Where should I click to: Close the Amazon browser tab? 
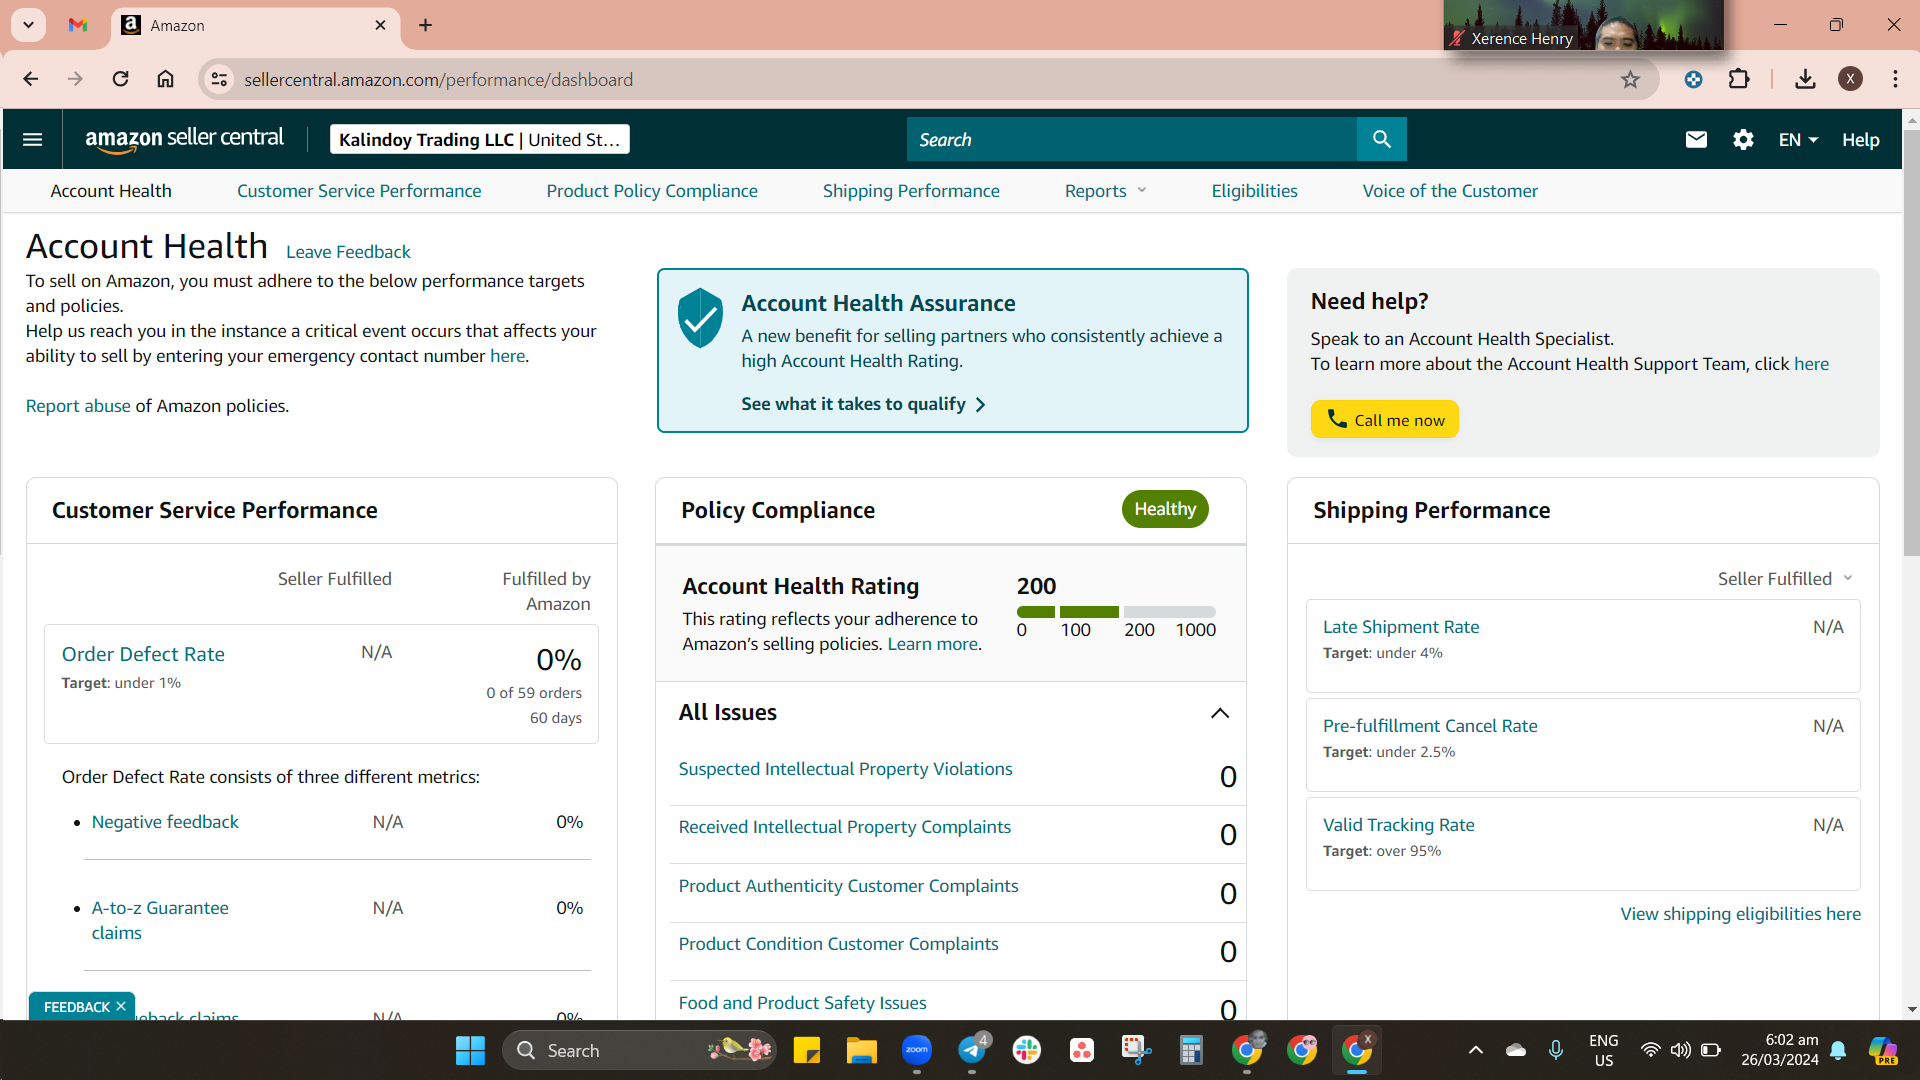coord(380,25)
